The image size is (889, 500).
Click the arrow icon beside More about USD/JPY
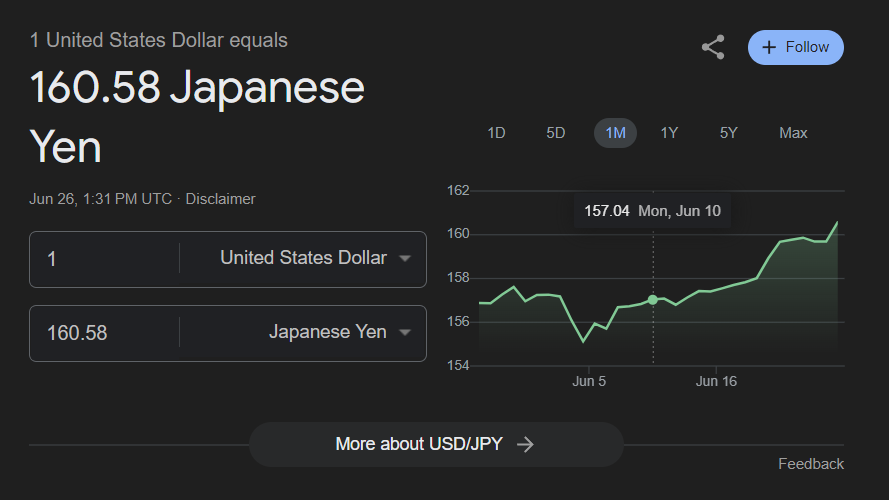525,445
